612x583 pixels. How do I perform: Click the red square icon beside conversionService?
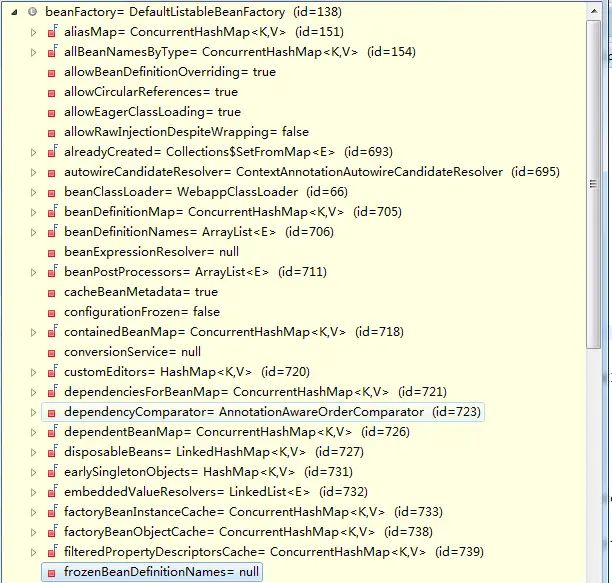click(x=52, y=353)
